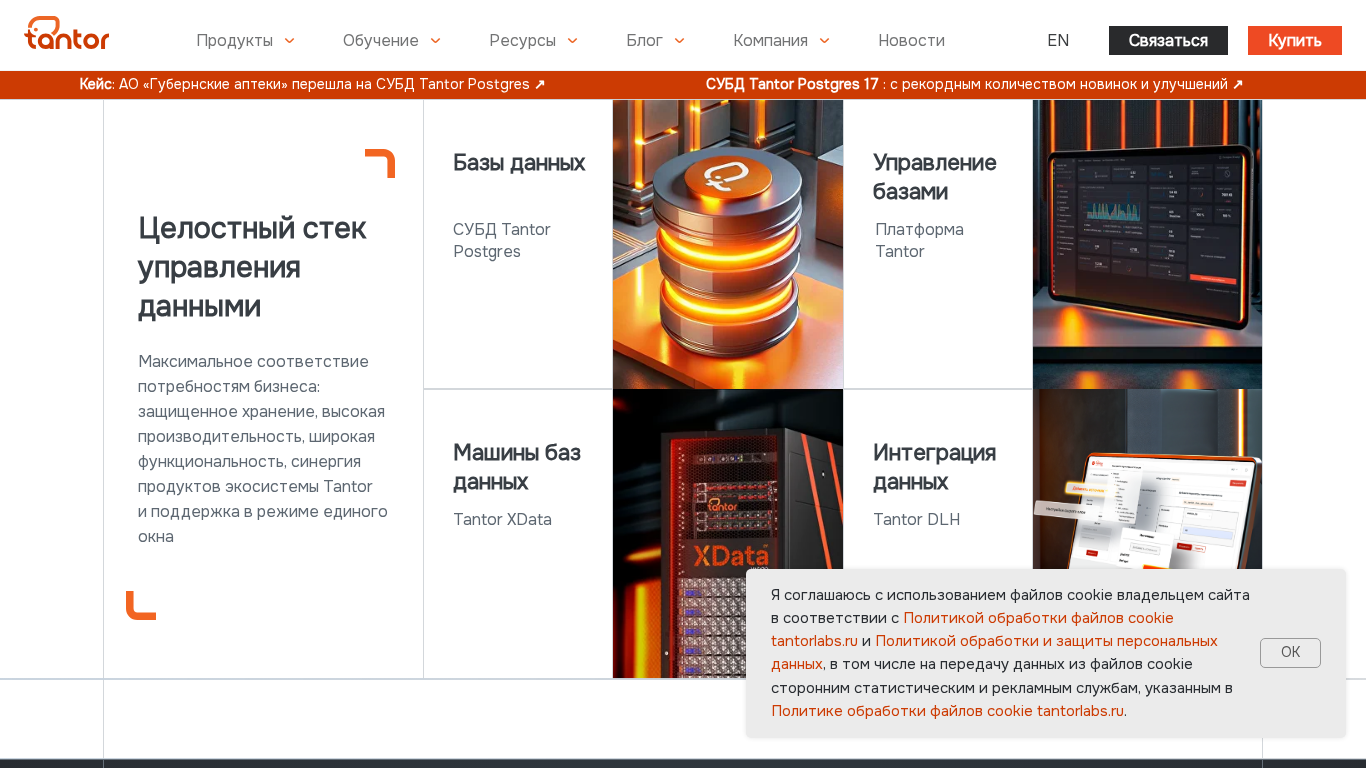Open the Tantor XData product link
The width and height of the screenshot is (1366, 768).
pyautogui.click(x=502, y=519)
